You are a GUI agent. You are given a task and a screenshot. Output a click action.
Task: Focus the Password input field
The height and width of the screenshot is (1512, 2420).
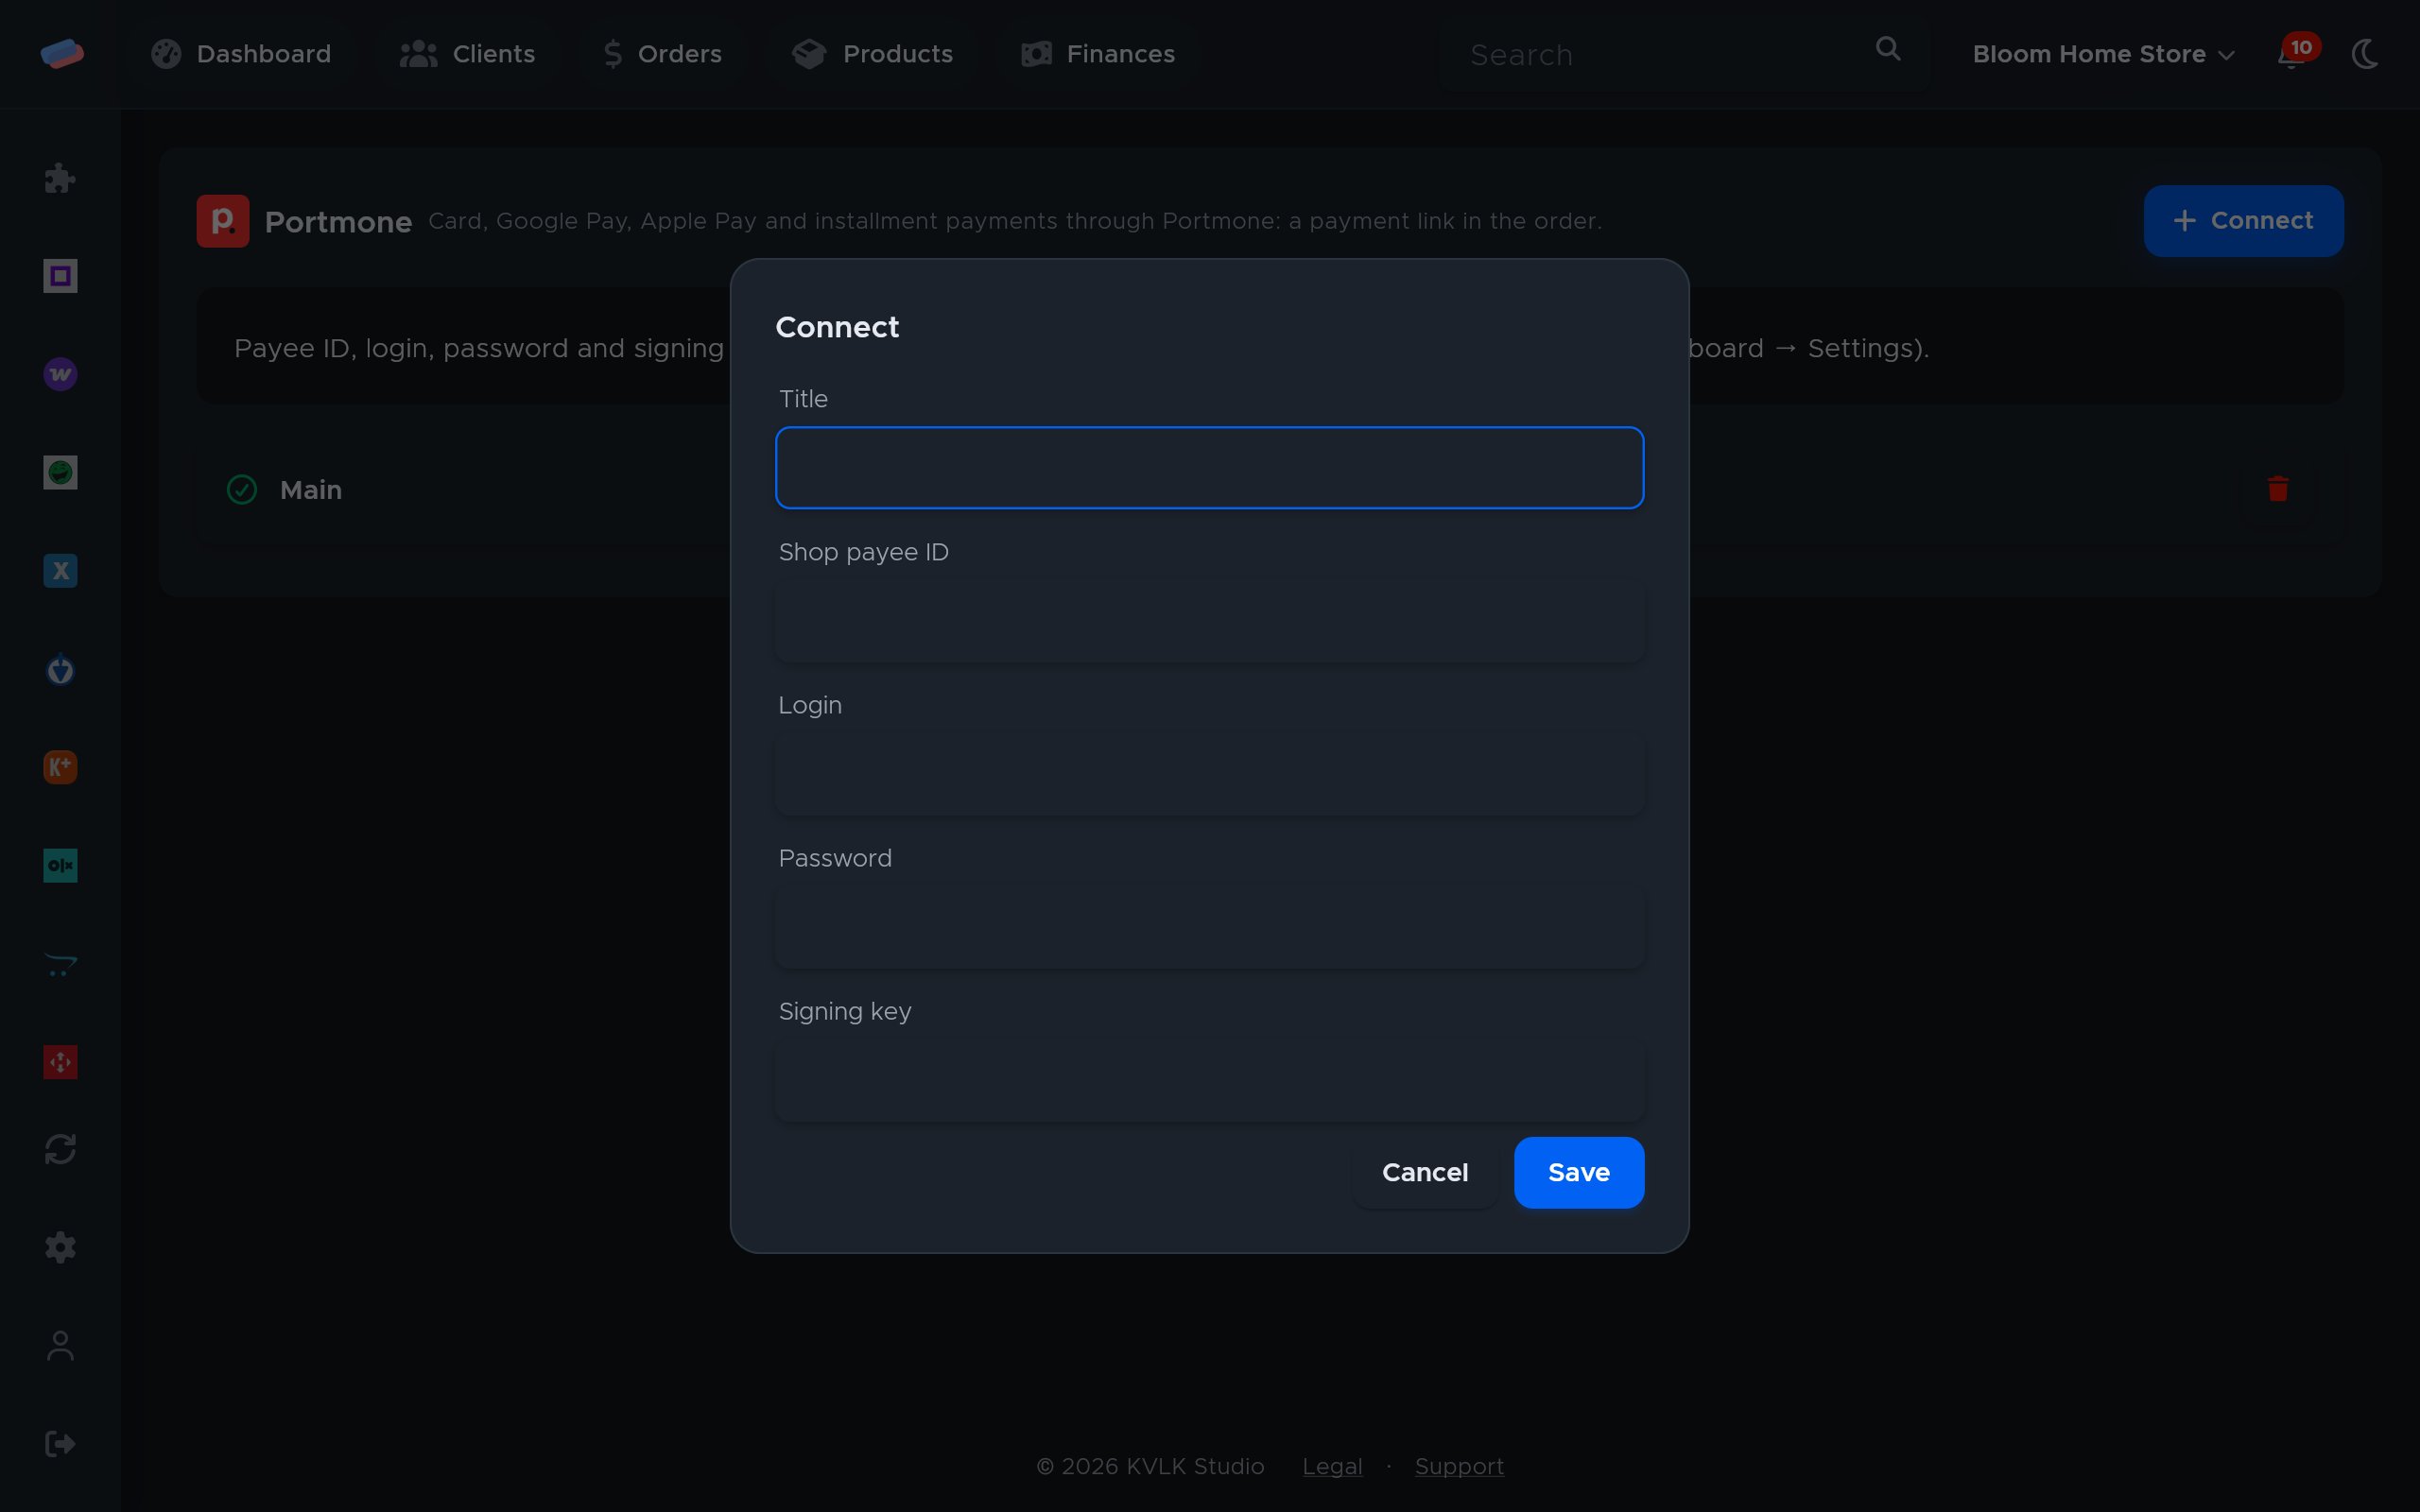(x=1209, y=927)
